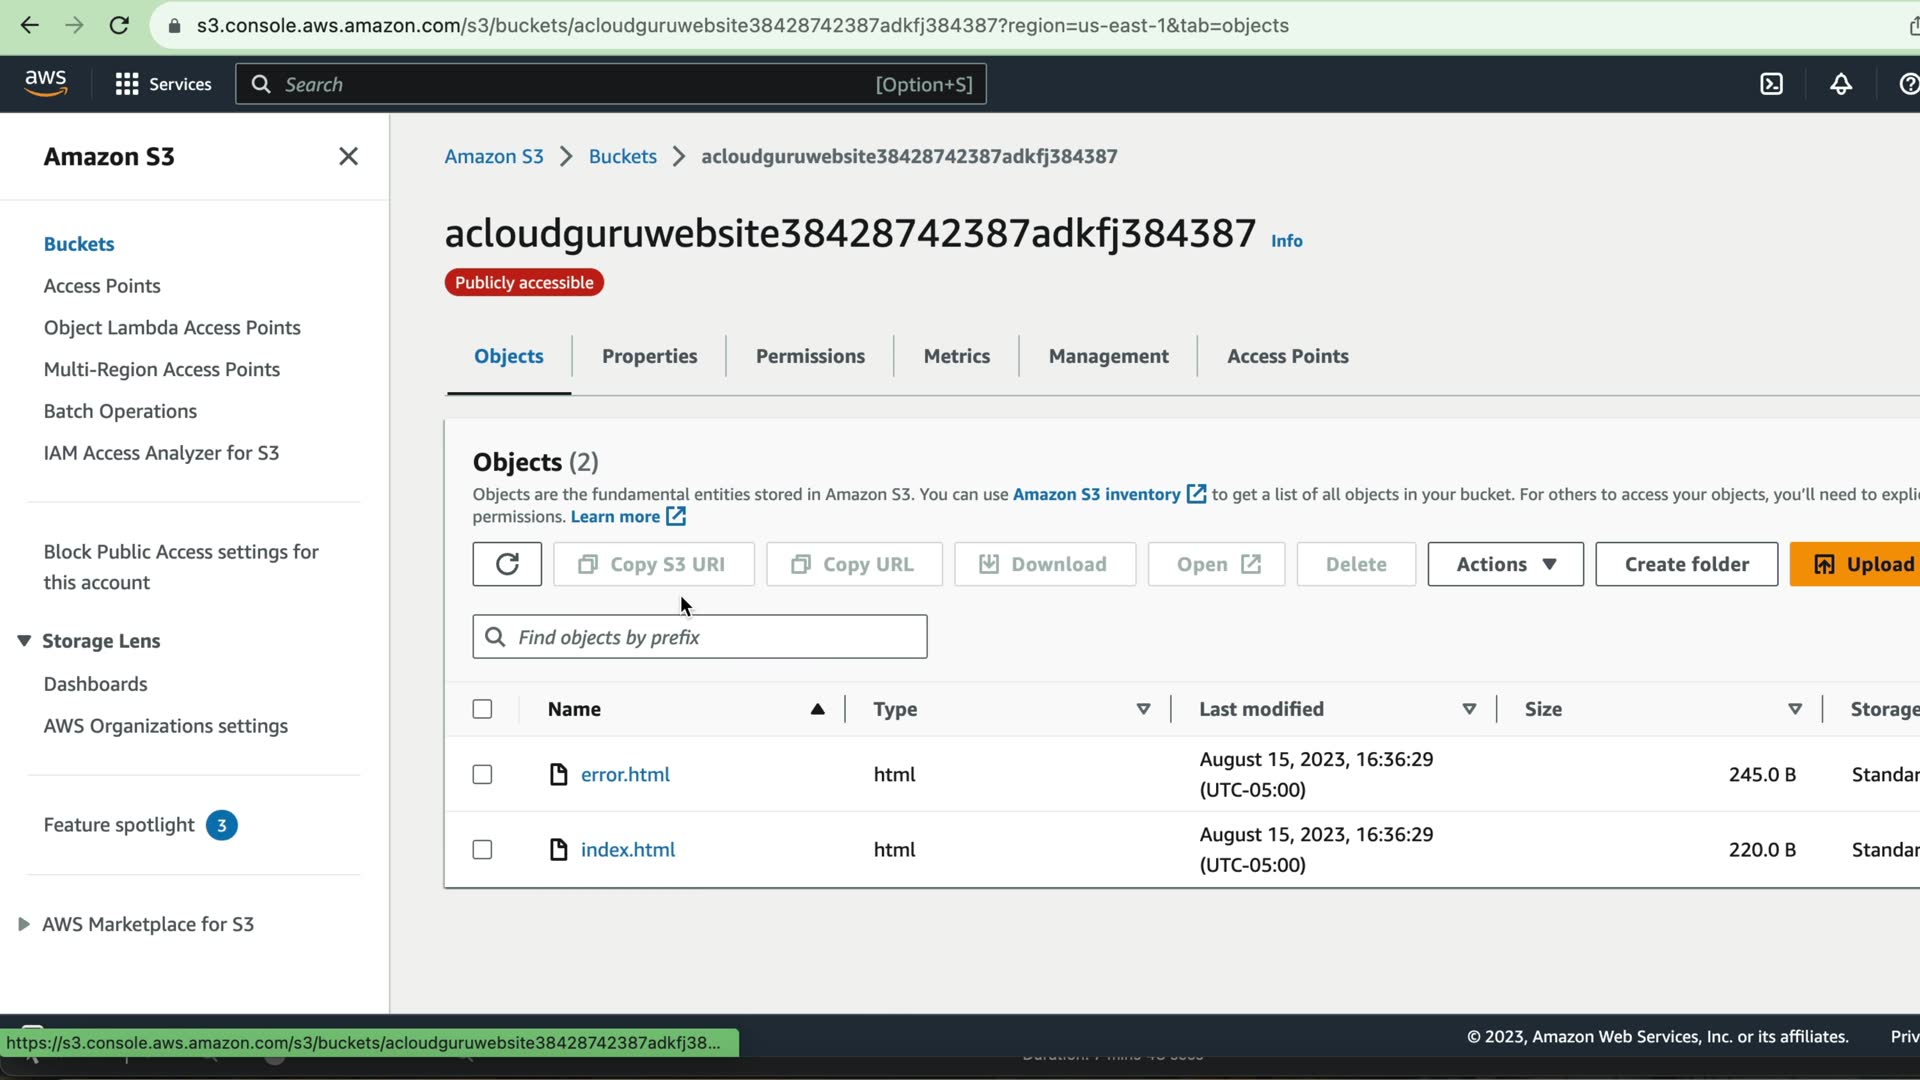Open external link icon after Learn more

click(676, 517)
